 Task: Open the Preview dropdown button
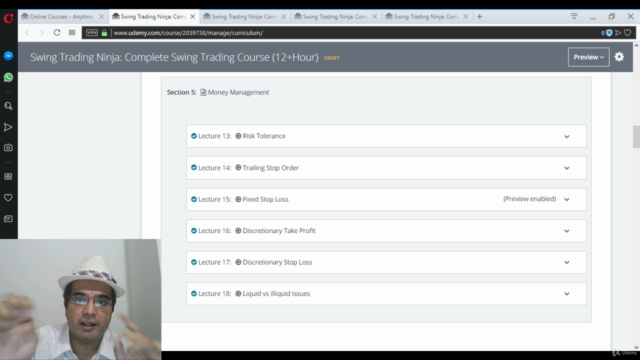tap(589, 57)
